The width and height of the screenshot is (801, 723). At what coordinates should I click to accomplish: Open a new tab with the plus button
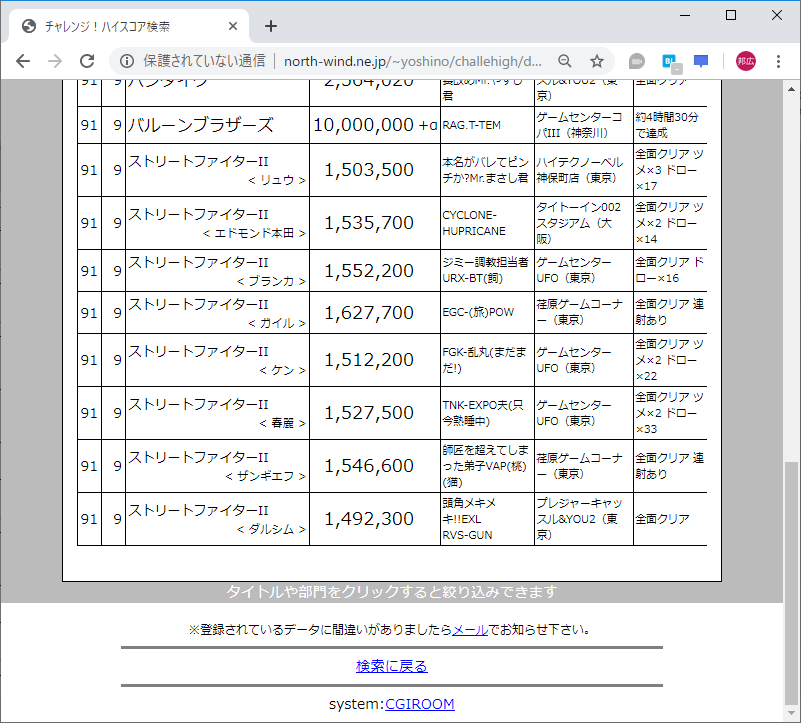pyautogui.click(x=271, y=26)
